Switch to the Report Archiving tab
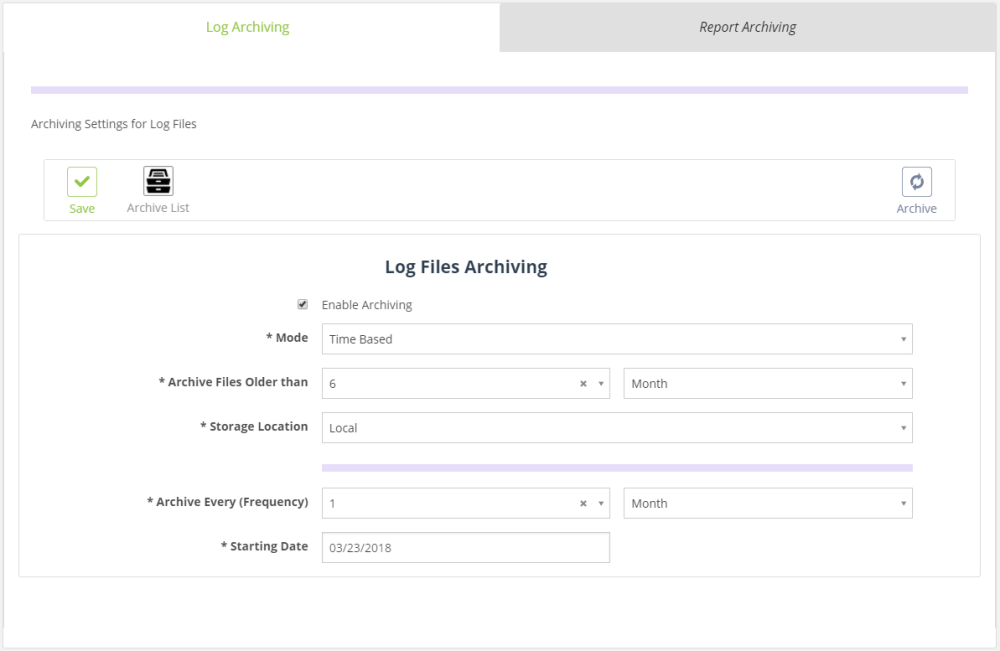Screen dimensions: 1000x651 [747, 27]
